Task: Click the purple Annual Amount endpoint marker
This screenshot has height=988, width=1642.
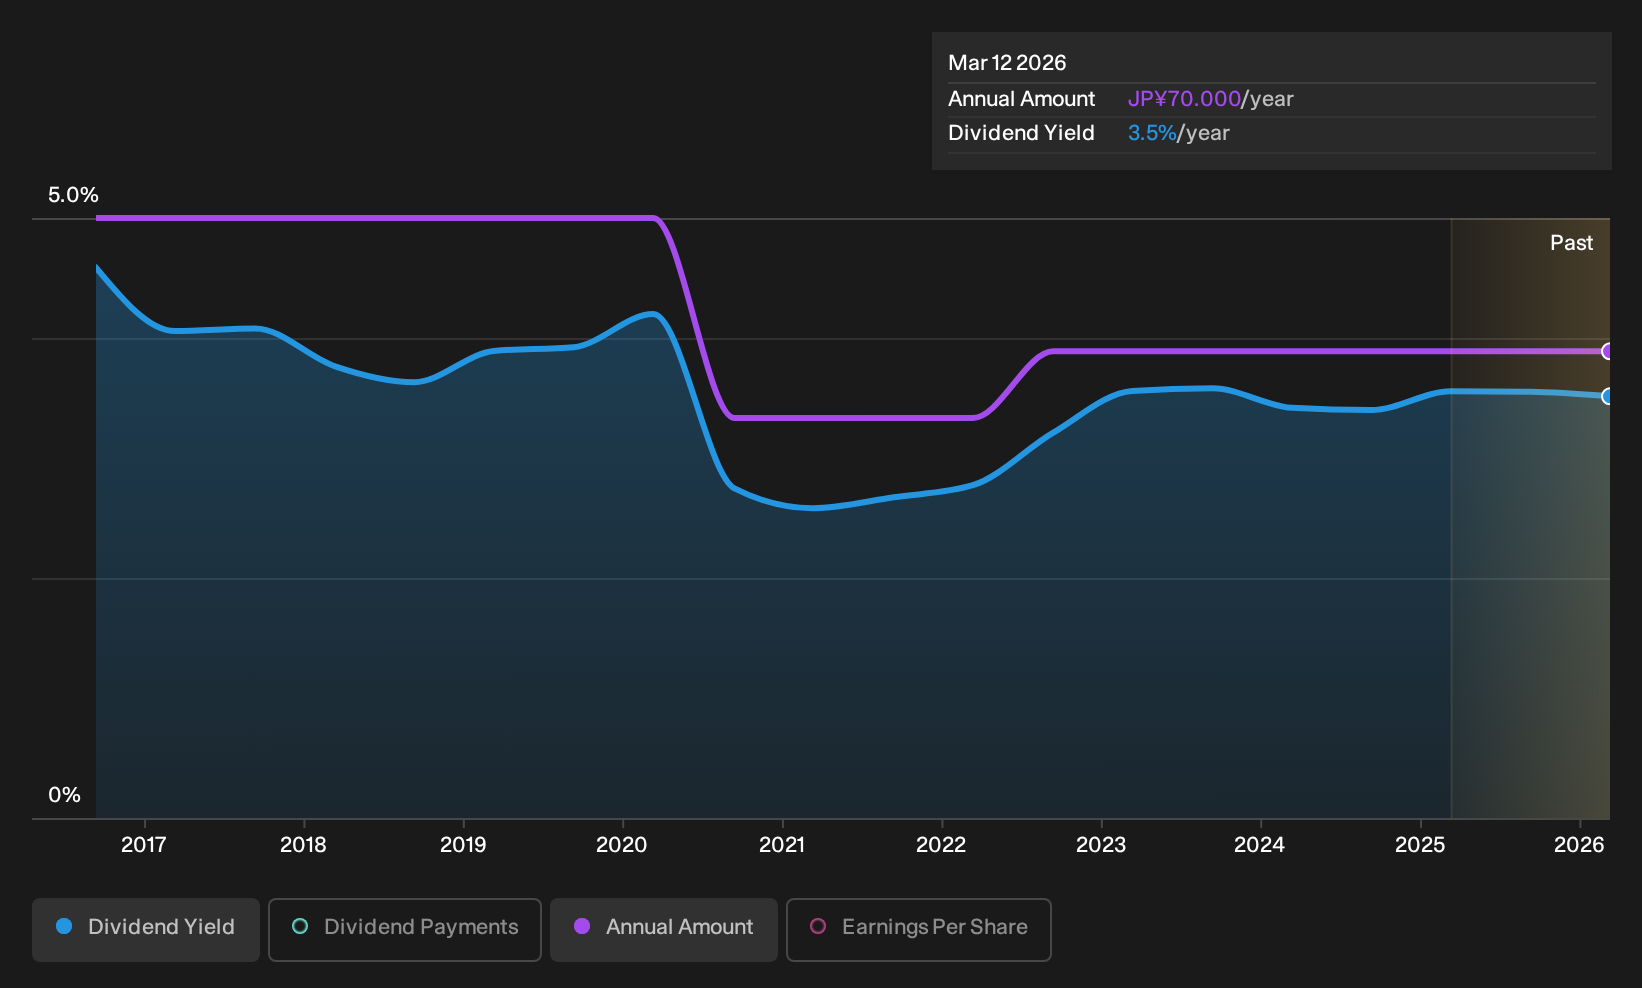Action: 1608,351
